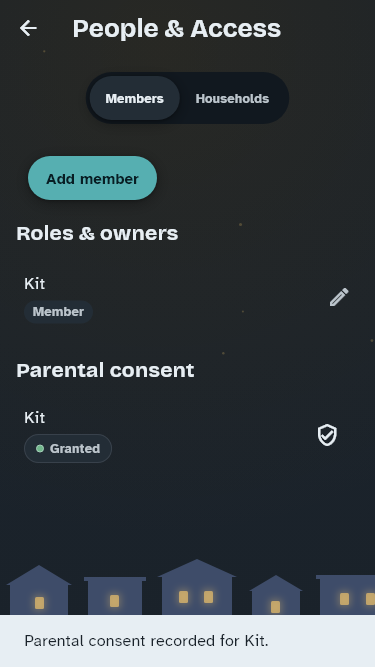Tap the flat-roof house second from left
Image resolution: width=375 pixels, height=667 pixels.
[x=115, y=596]
